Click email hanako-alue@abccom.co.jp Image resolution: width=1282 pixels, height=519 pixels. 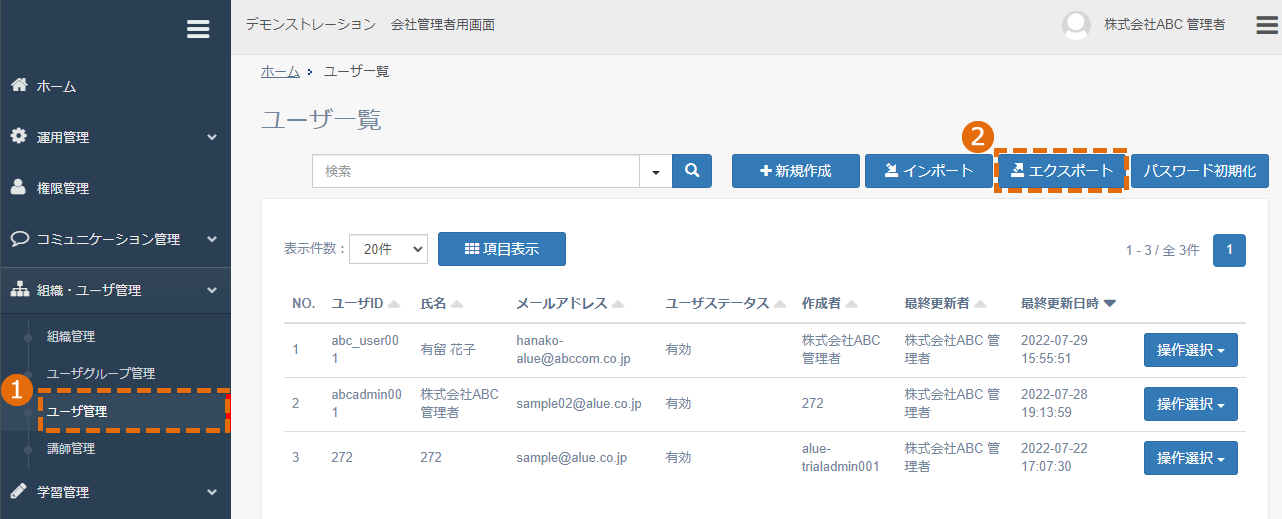[x=573, y=350]
